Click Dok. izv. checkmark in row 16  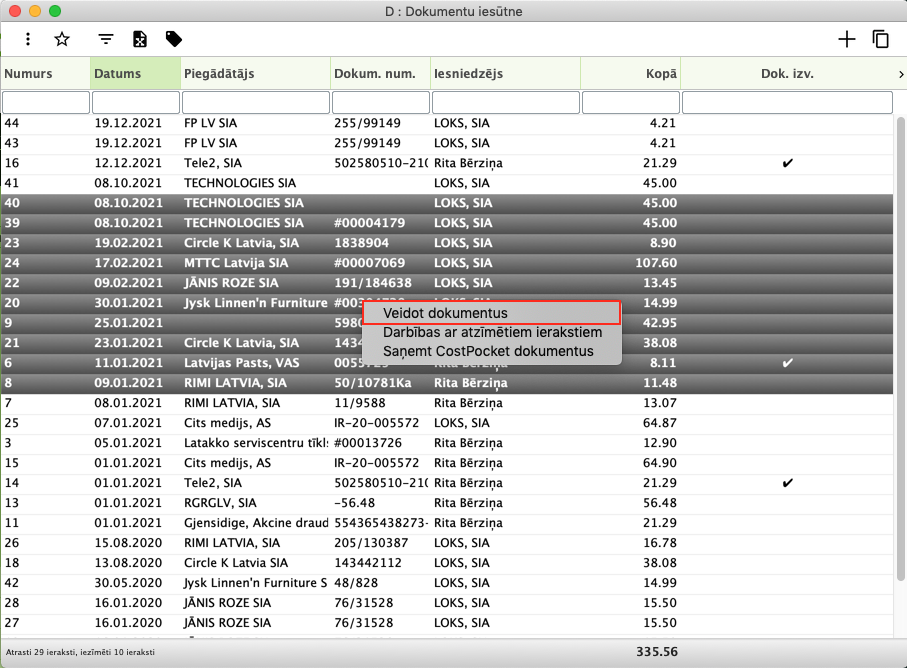(787, 163)
